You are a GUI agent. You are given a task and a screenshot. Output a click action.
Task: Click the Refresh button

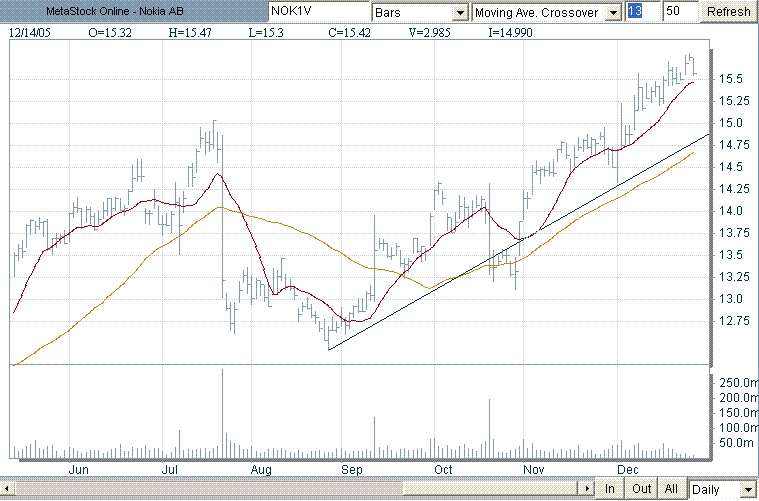coord(728,12)
